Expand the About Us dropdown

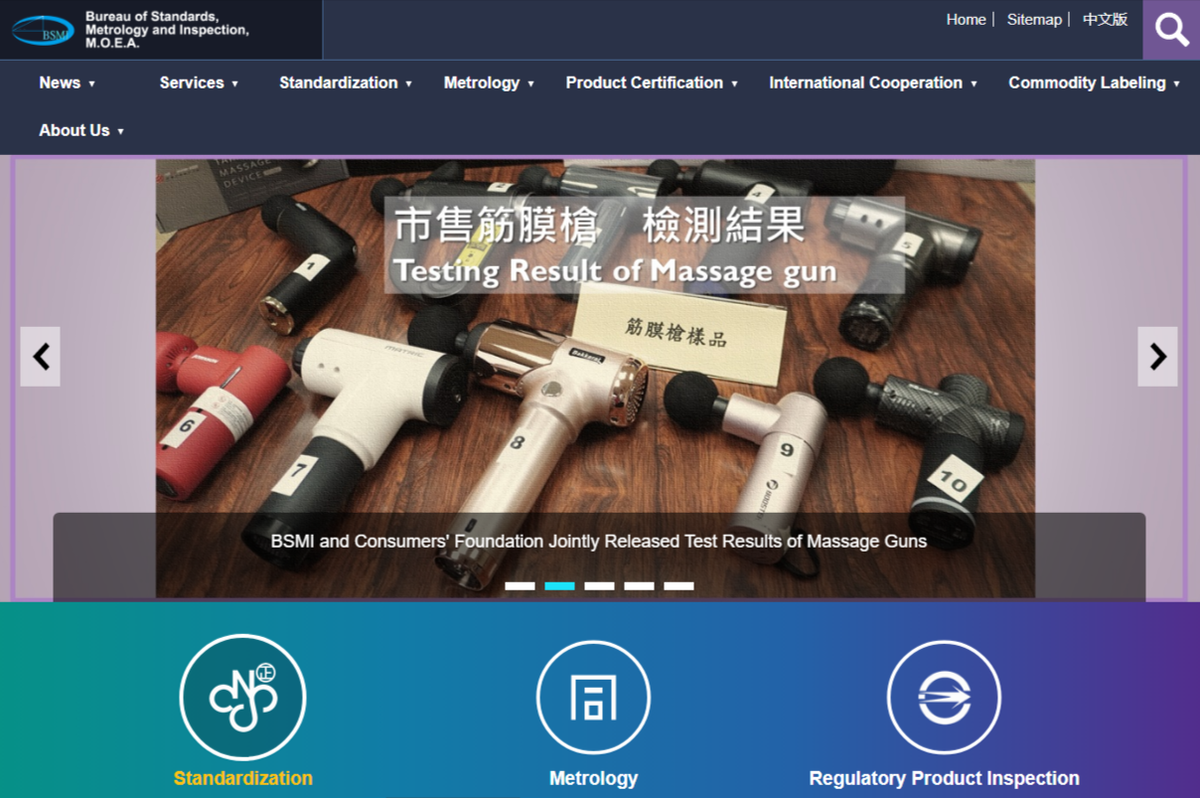[81, 130]
